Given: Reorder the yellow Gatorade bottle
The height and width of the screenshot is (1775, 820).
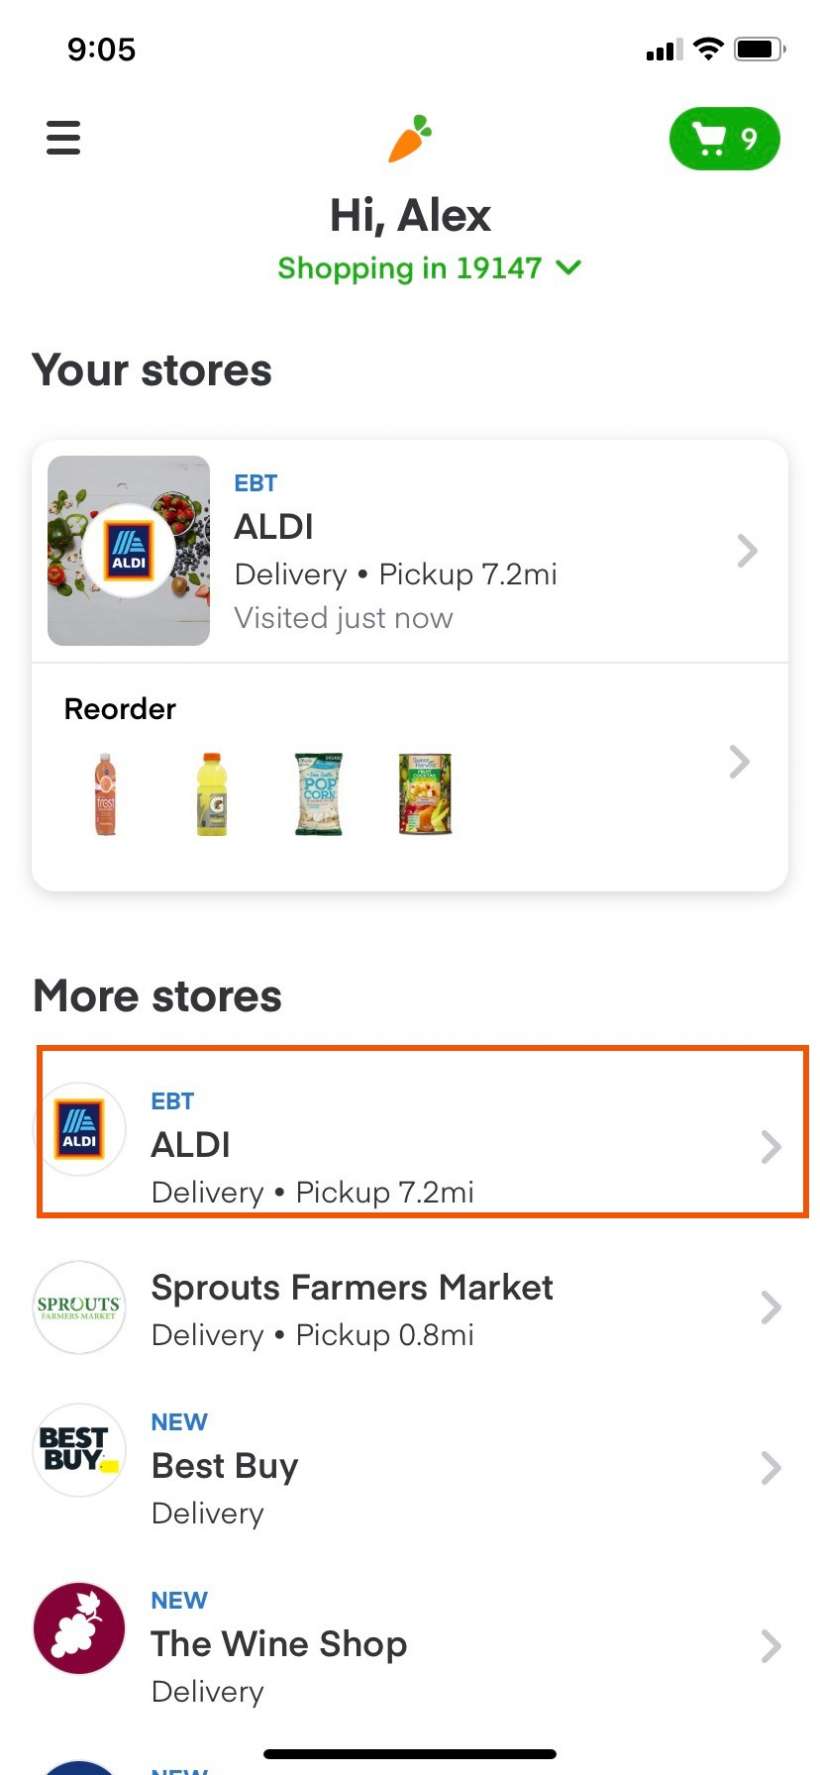Looking at the screenshot, I should click(212, 794).
